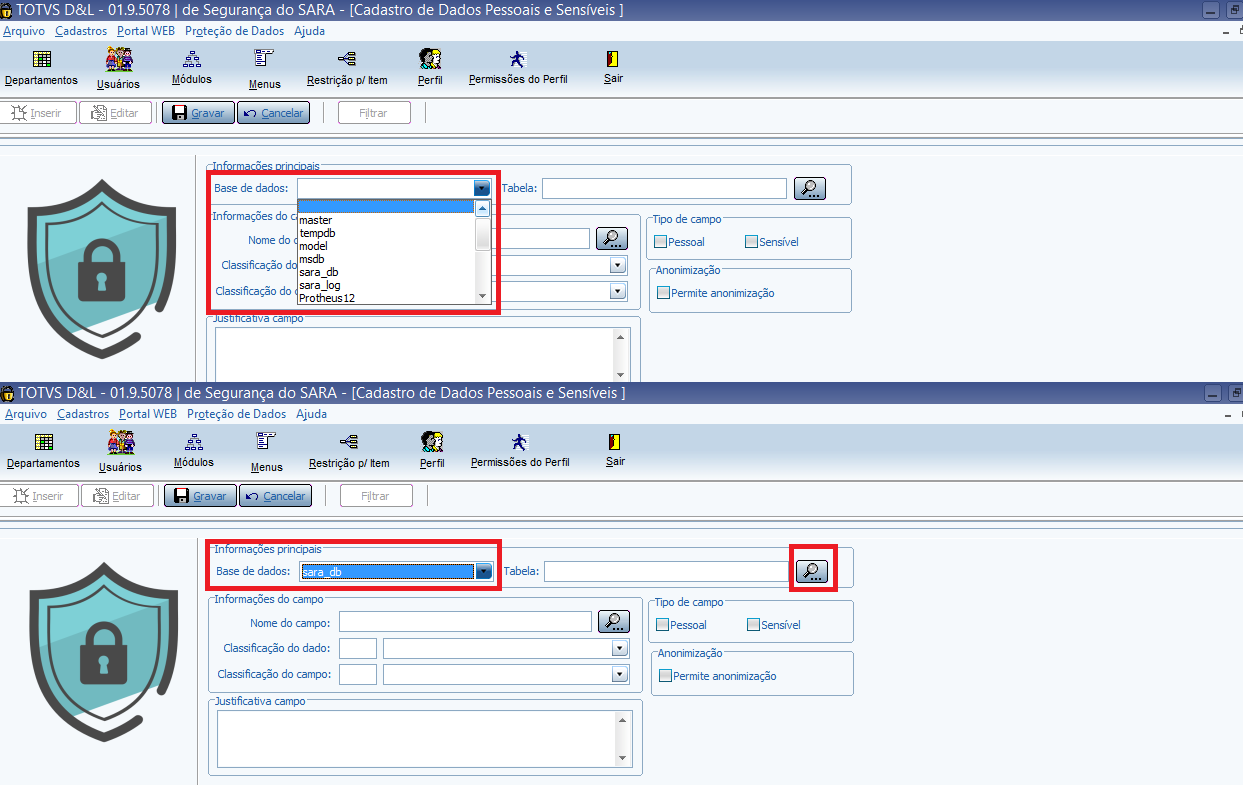The width and height of the screenshot is (1243, 785).
Task: Open Módulos in the window showing sara_db selected
Action: (193, 451)
